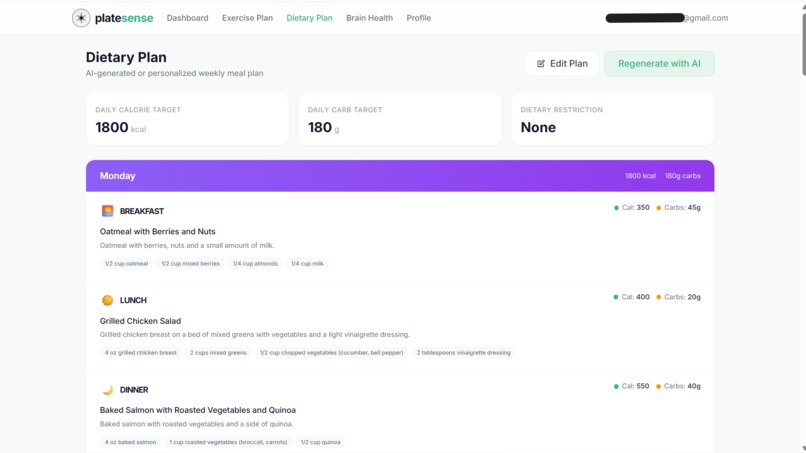Click the 1/2 cup oatmeal ingredient tag
Image resolution: width=806 pixels, height=453 pixels.
(126, 264)
